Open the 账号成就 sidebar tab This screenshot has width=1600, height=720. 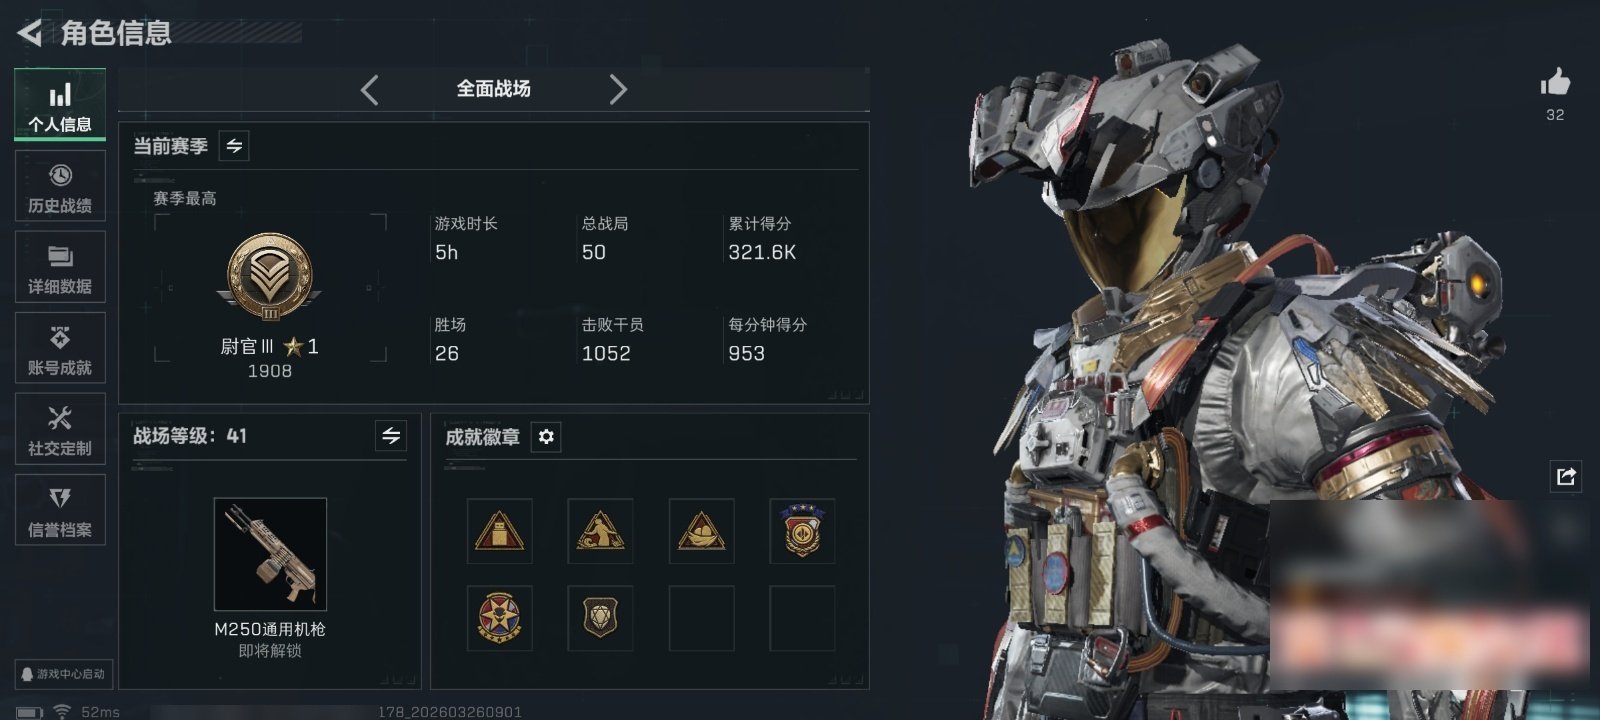(x=60, y=348)
